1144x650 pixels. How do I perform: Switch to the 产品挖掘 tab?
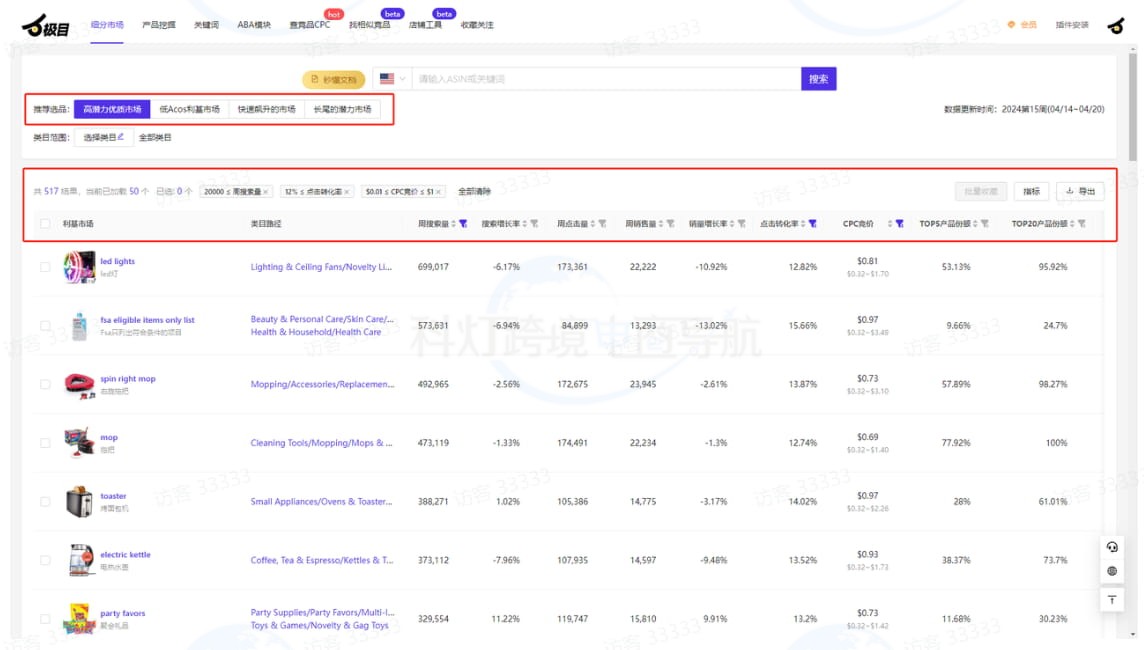tap(159, 25)
